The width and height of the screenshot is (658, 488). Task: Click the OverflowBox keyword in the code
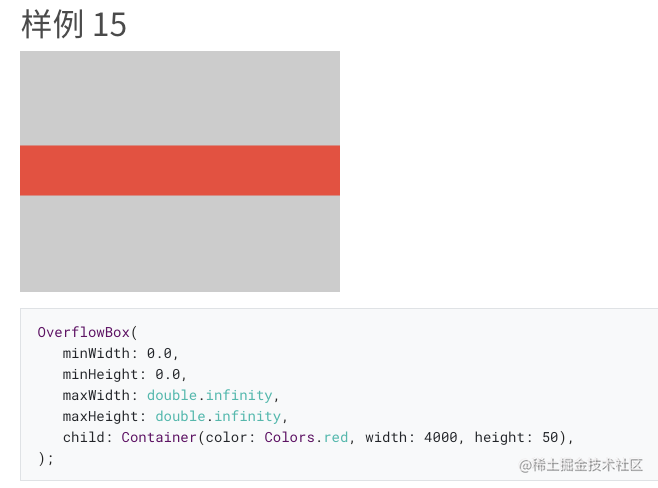pos(84,332)
